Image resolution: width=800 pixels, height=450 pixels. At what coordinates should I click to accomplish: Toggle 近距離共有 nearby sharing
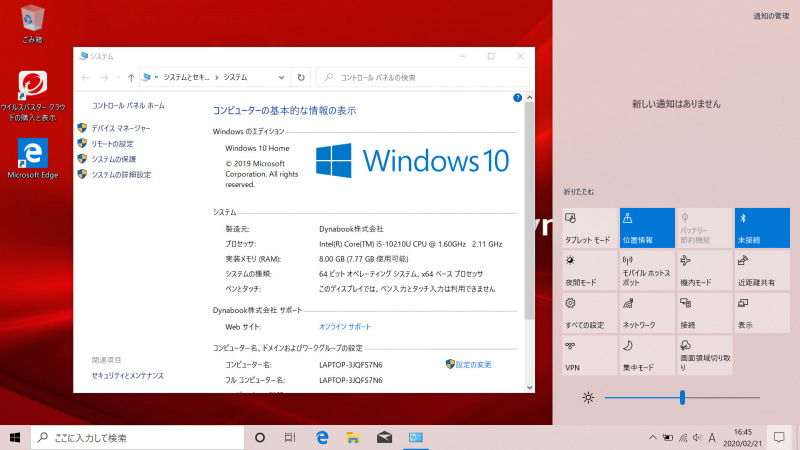point(762,270)
